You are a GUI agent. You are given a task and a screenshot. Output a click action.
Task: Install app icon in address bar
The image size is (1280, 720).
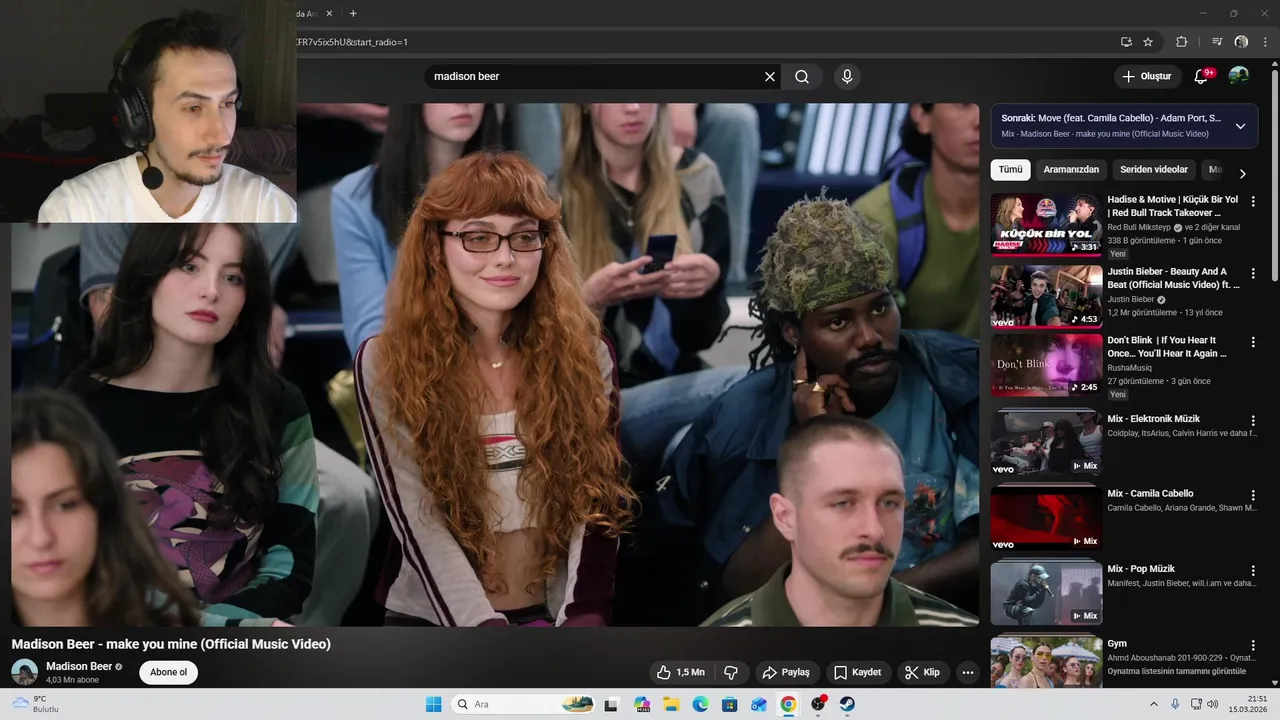click(1126, 42)
